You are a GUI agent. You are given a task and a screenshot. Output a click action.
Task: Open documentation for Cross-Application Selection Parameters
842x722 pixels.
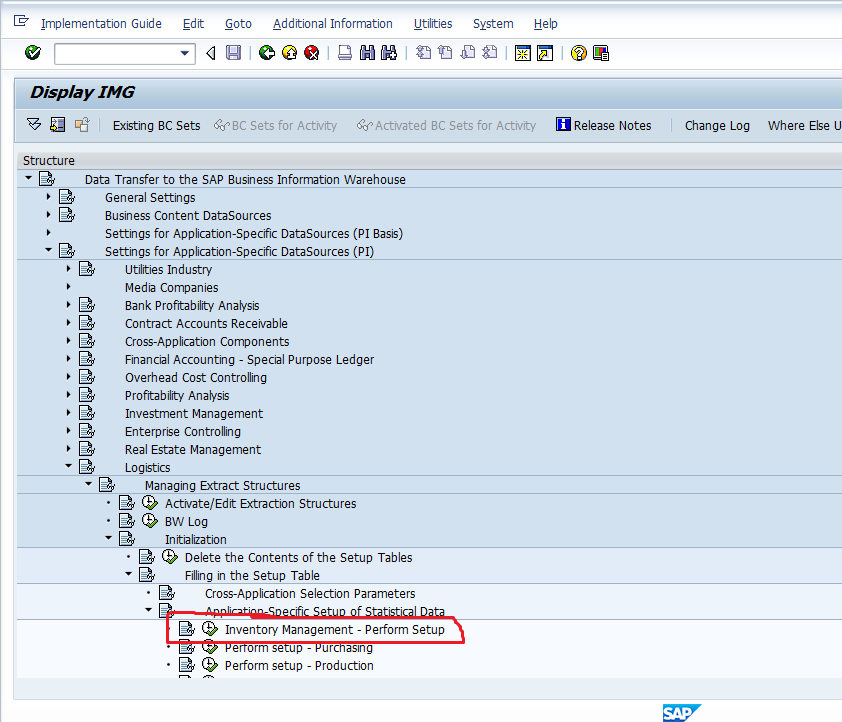coord(166,593)
